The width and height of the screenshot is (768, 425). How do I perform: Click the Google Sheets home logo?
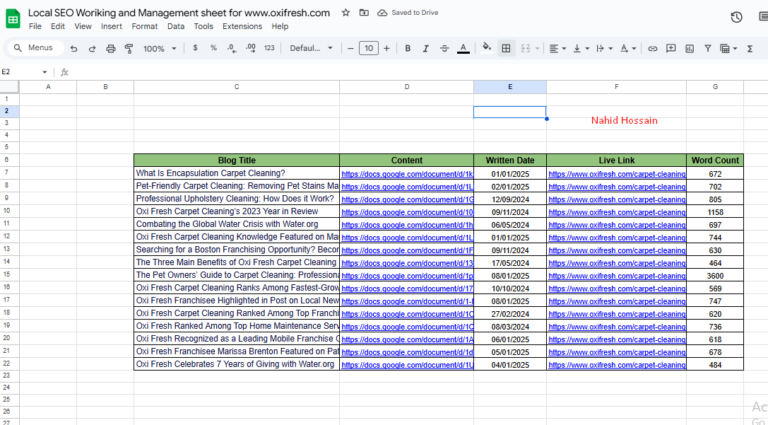pos(13,19)
